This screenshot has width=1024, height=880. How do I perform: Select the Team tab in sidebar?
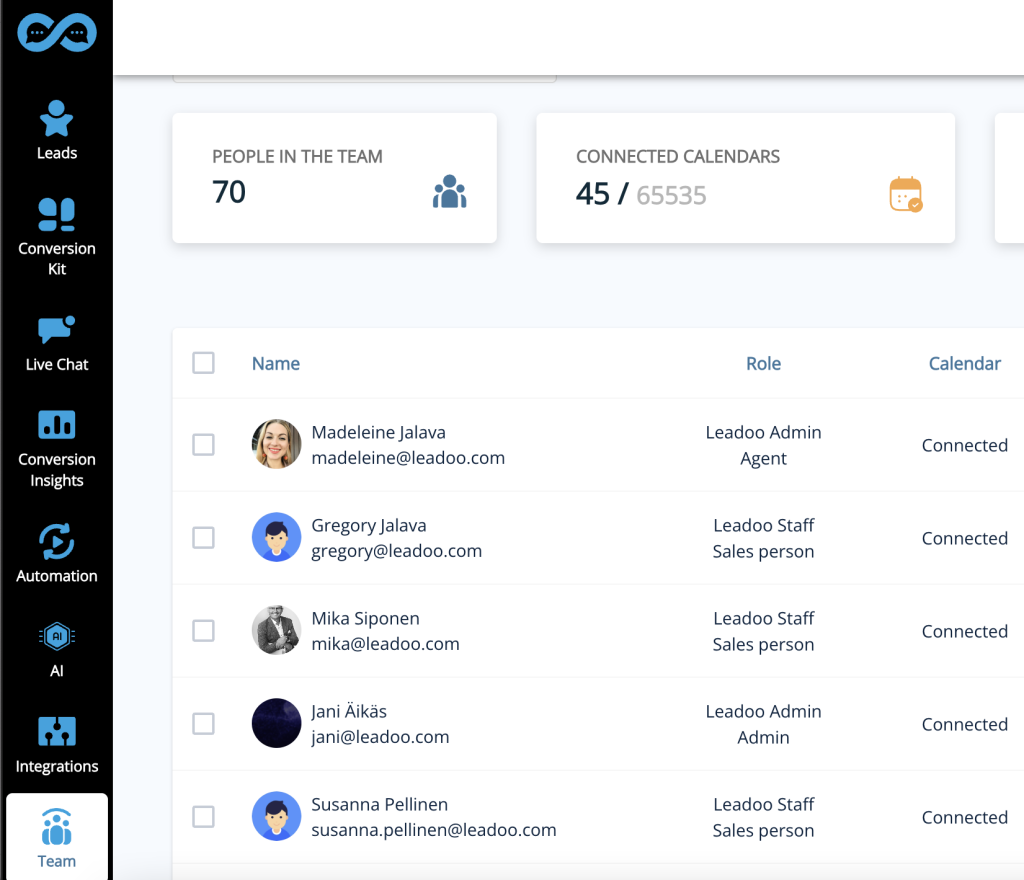57,838
